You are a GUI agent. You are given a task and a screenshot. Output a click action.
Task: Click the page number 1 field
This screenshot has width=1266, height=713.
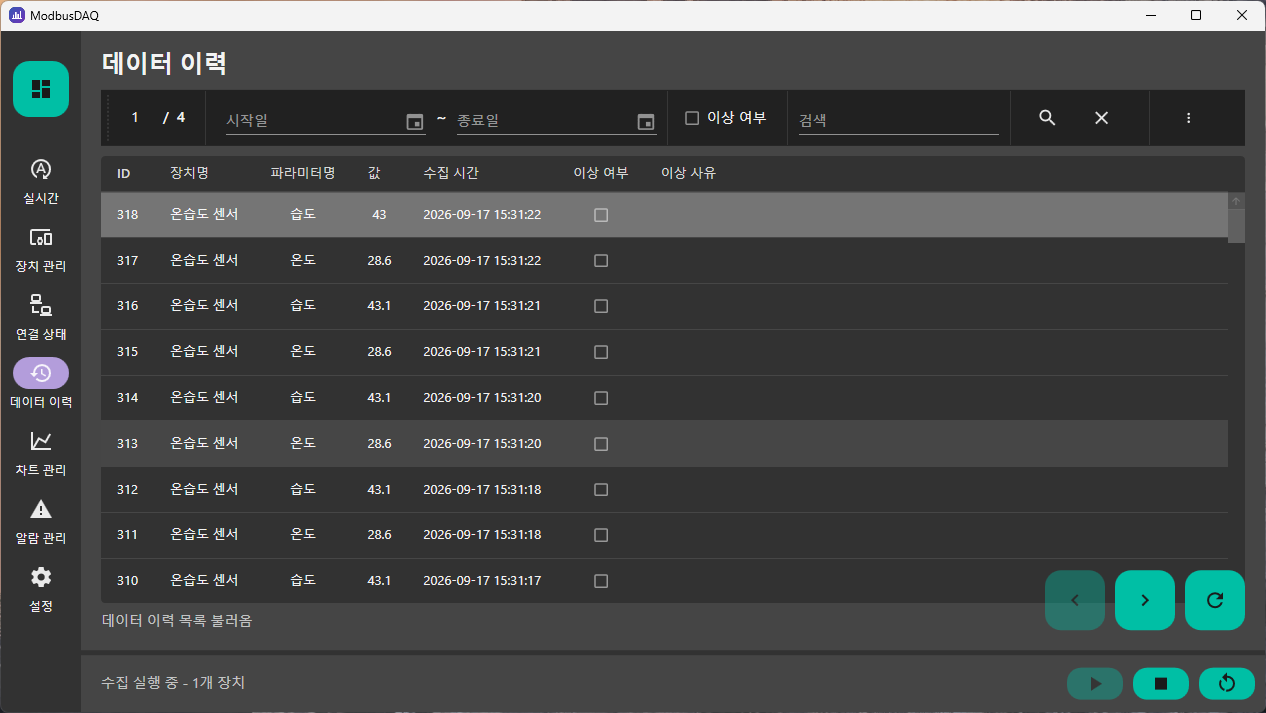135,118
